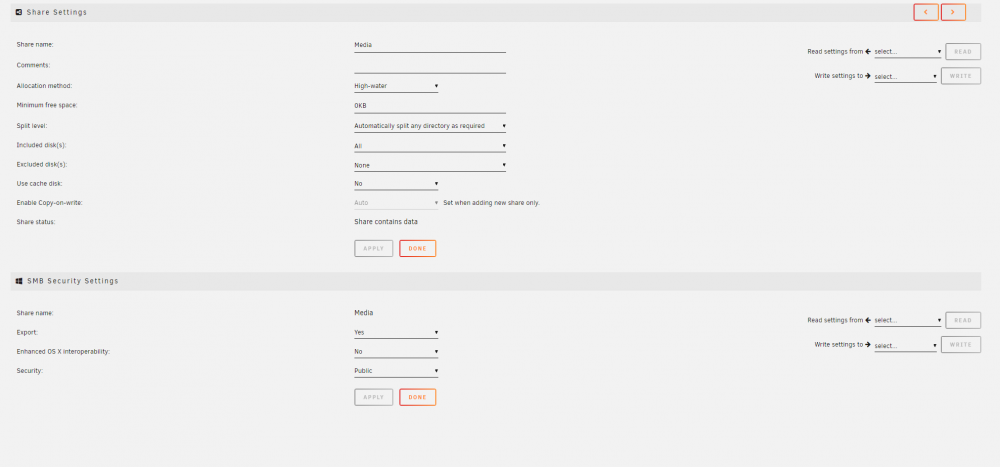Click the Windows icon beside SMB Security Settings
1000x467 pixels.
click(x=19, y=281)
